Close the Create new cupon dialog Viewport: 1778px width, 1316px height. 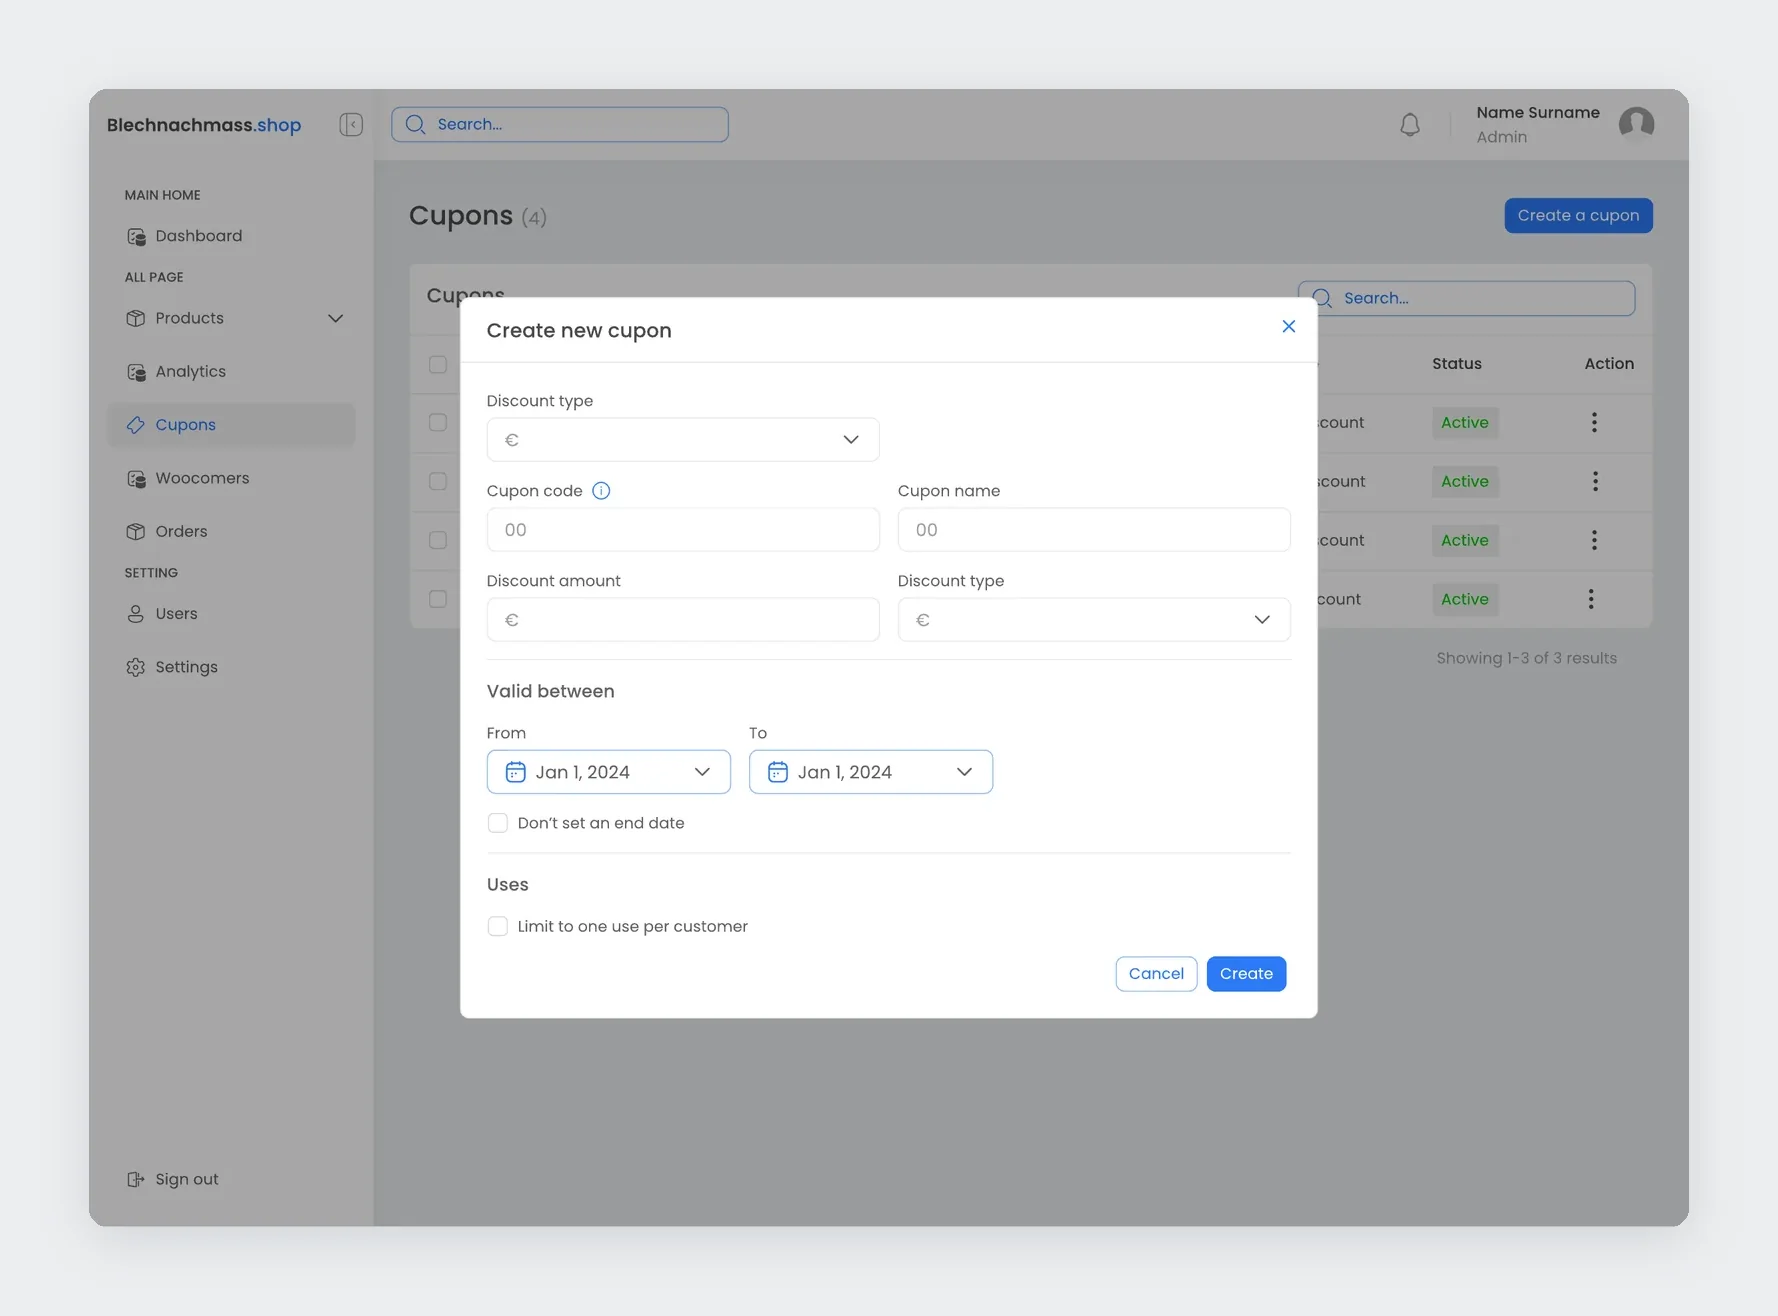(1288, 326)
